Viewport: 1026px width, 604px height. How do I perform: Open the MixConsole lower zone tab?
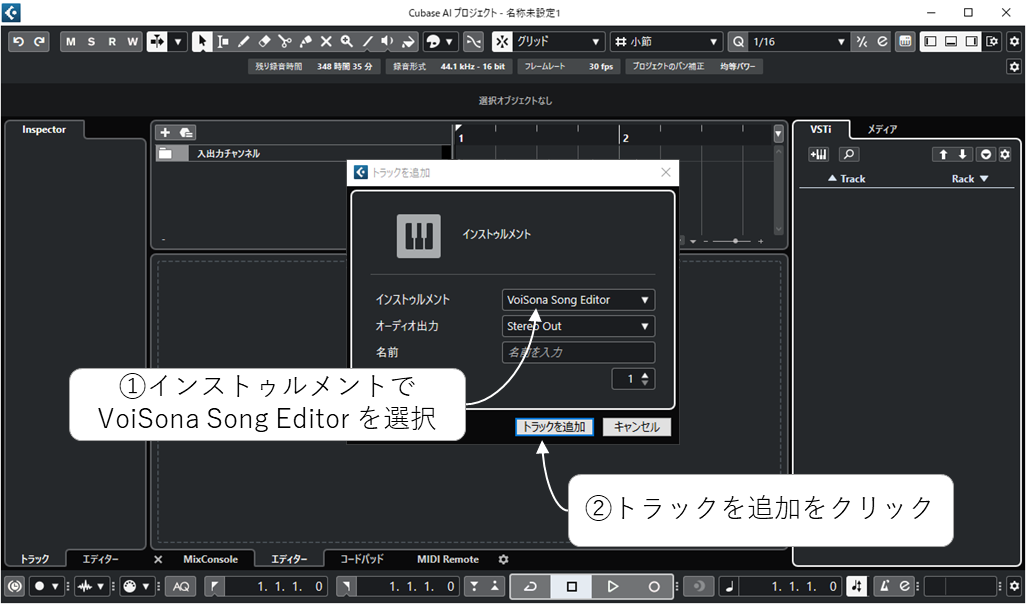click(x=211, y=560)
